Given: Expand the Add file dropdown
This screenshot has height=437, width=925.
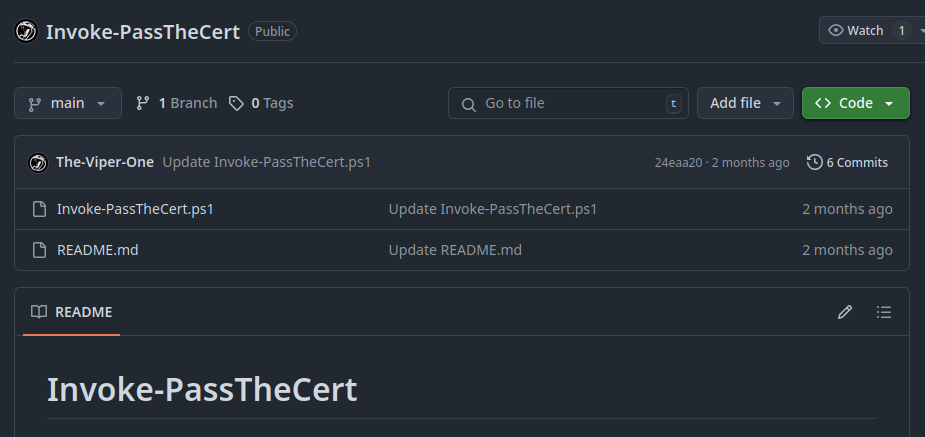Looking at the screenshot, I should click(745, 103).
